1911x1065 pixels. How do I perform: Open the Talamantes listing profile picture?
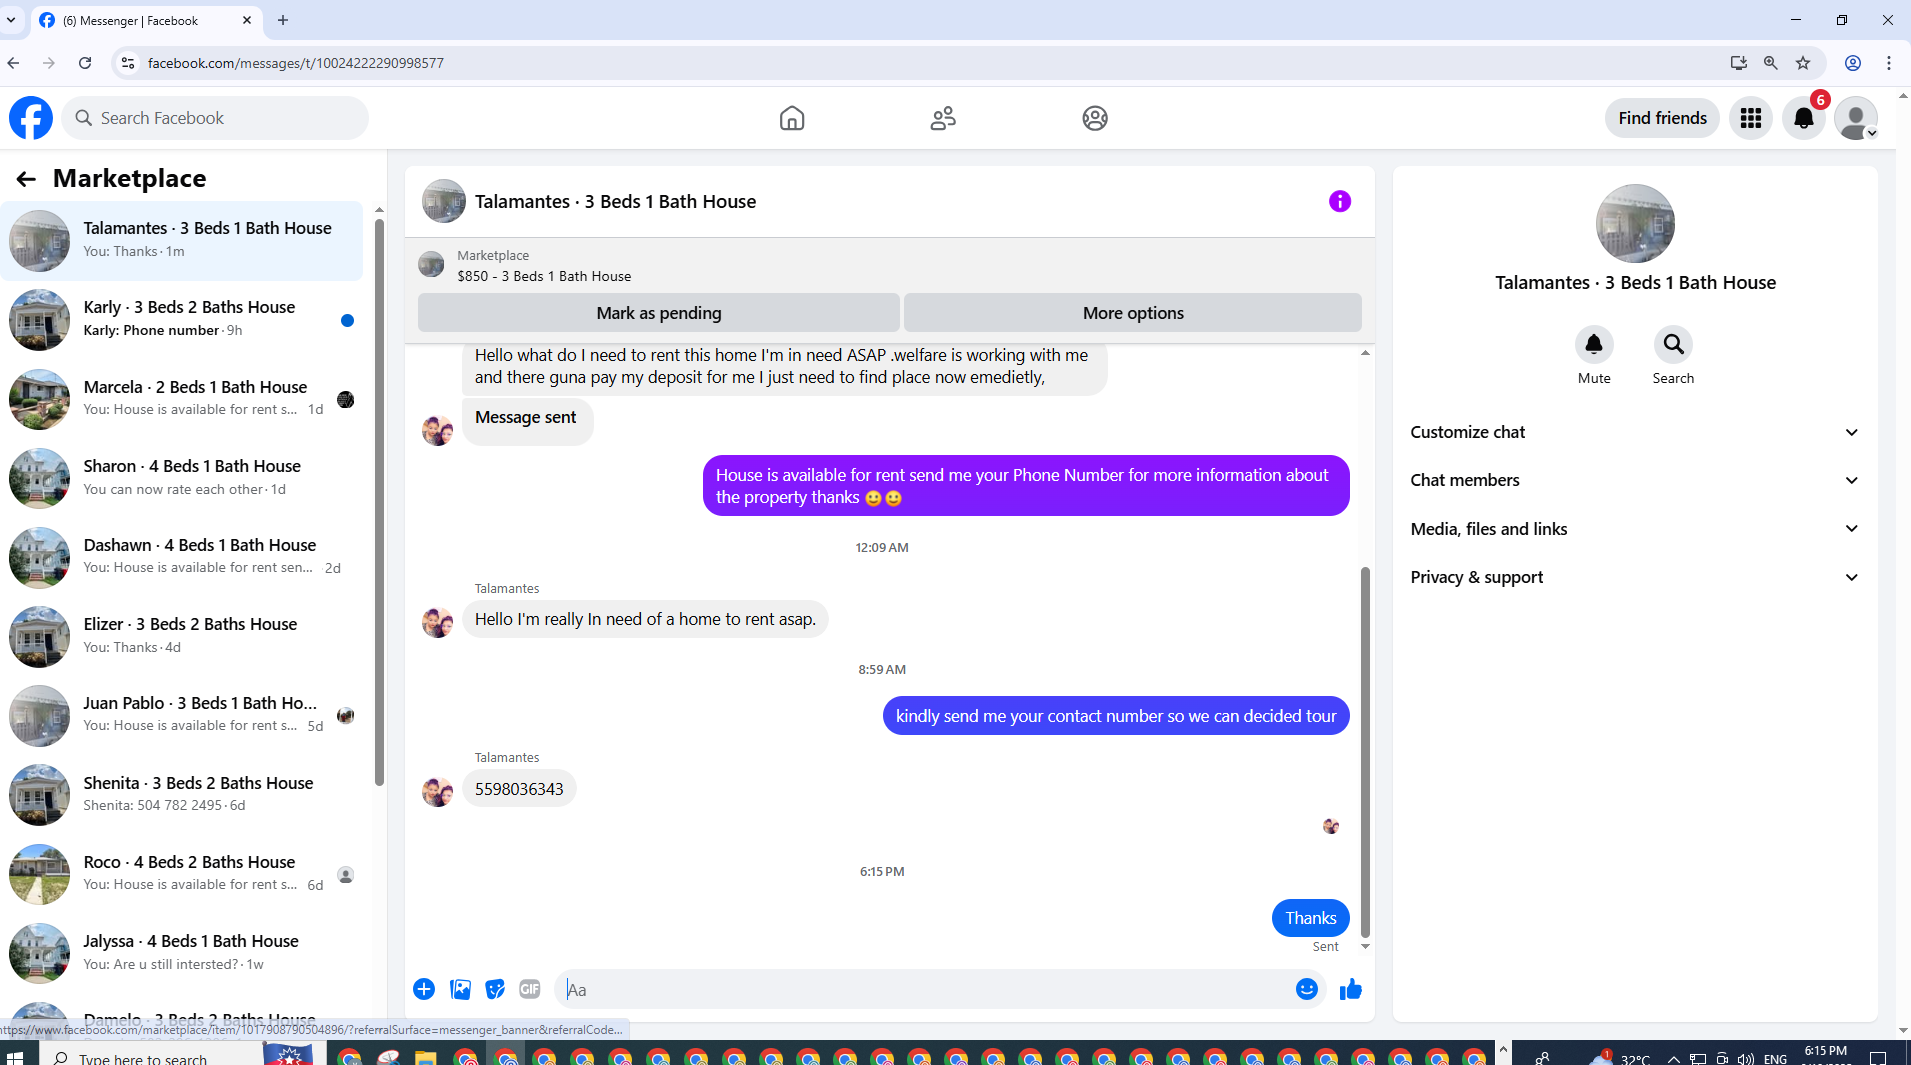[x=1635, y=223]
